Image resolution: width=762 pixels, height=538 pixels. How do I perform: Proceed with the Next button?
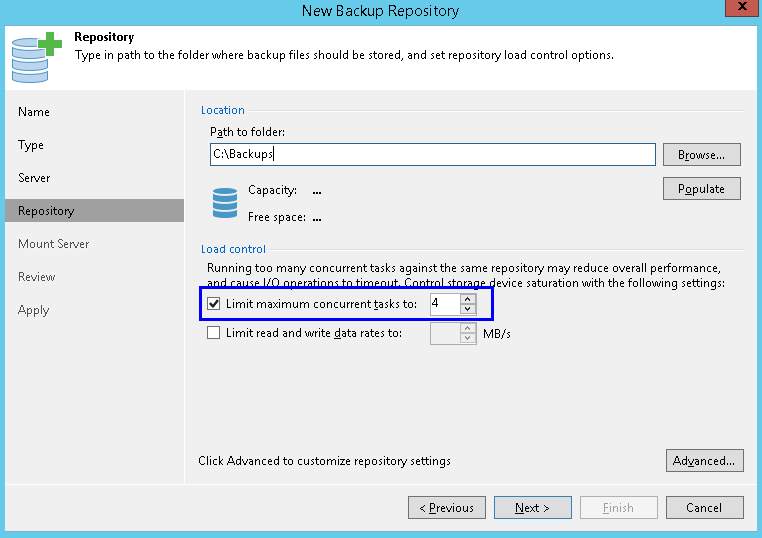(x=532, y=508)
